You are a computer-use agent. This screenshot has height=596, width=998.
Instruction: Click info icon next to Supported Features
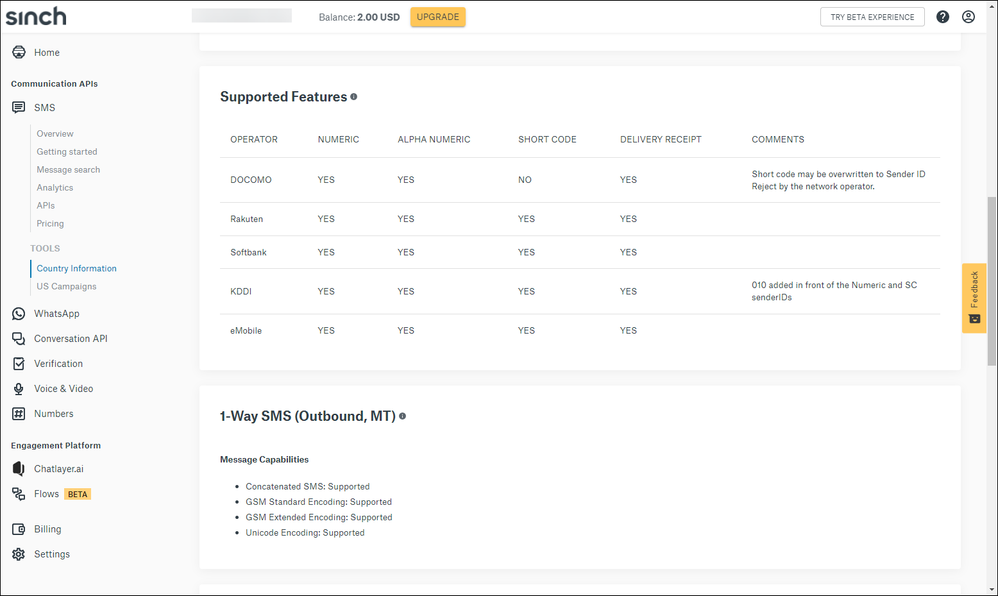point(353,97)
